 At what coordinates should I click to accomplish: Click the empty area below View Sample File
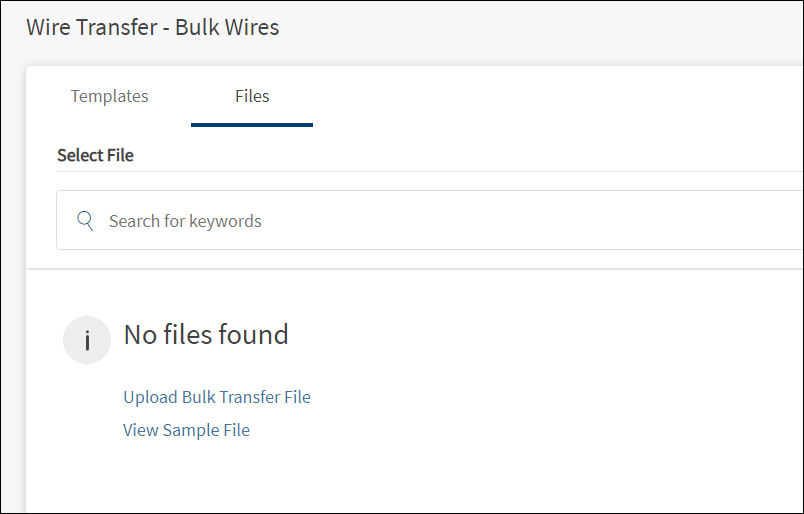tap(300, 480)
